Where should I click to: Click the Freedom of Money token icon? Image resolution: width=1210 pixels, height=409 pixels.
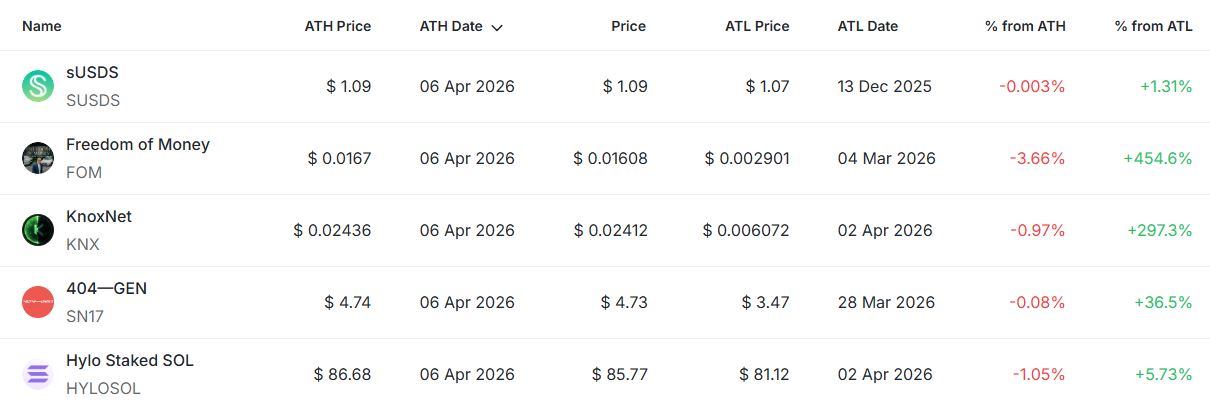pyautogui.click(x=38, y=158)
